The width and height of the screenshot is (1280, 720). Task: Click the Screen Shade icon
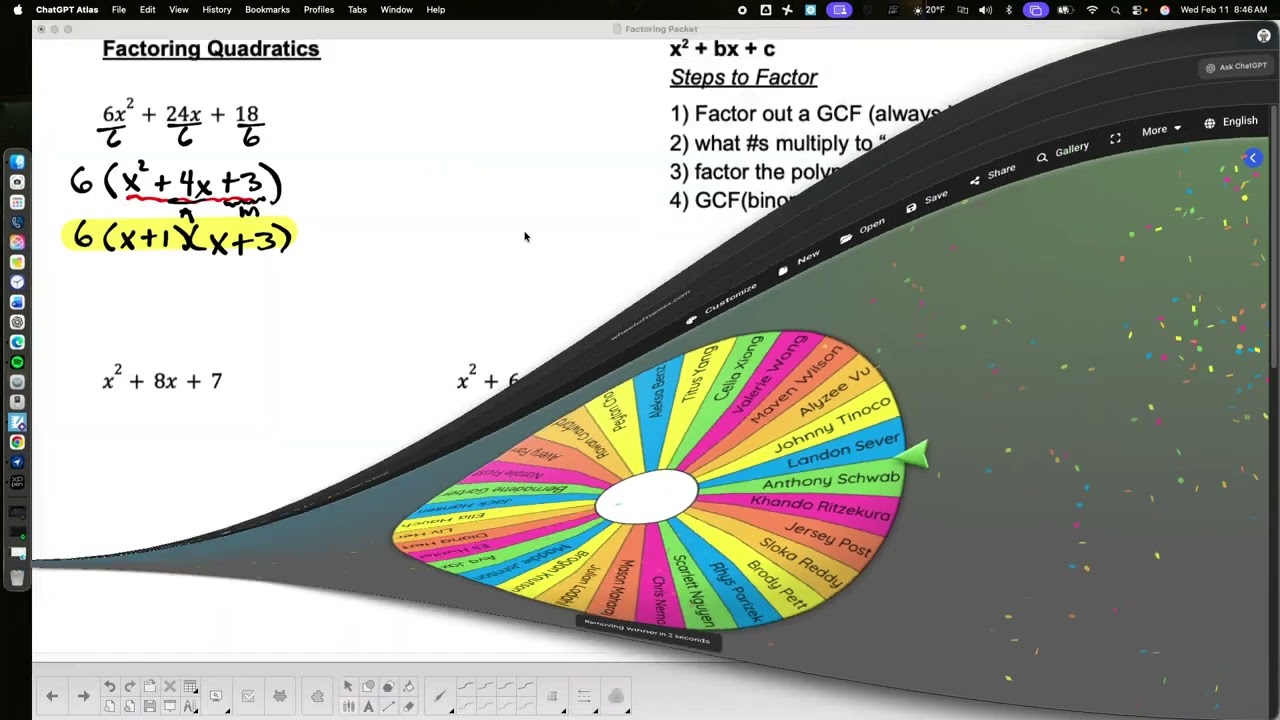(x=170, y=706)
